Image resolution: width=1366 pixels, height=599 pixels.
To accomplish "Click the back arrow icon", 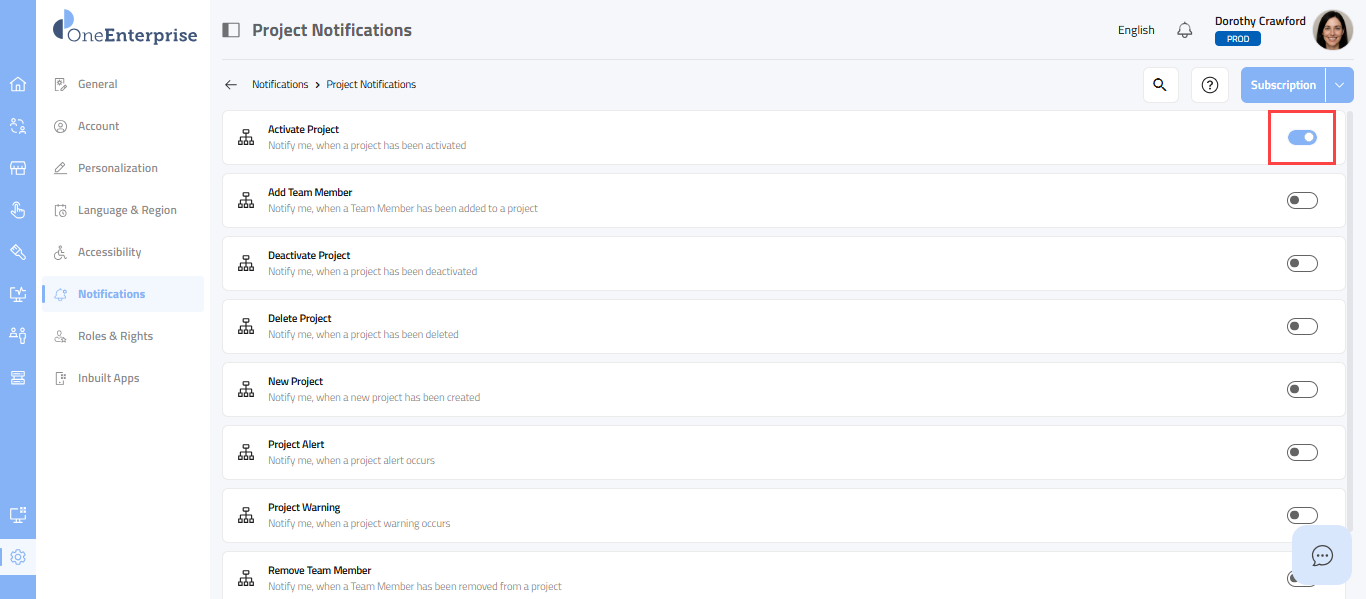I will point(231,85).
